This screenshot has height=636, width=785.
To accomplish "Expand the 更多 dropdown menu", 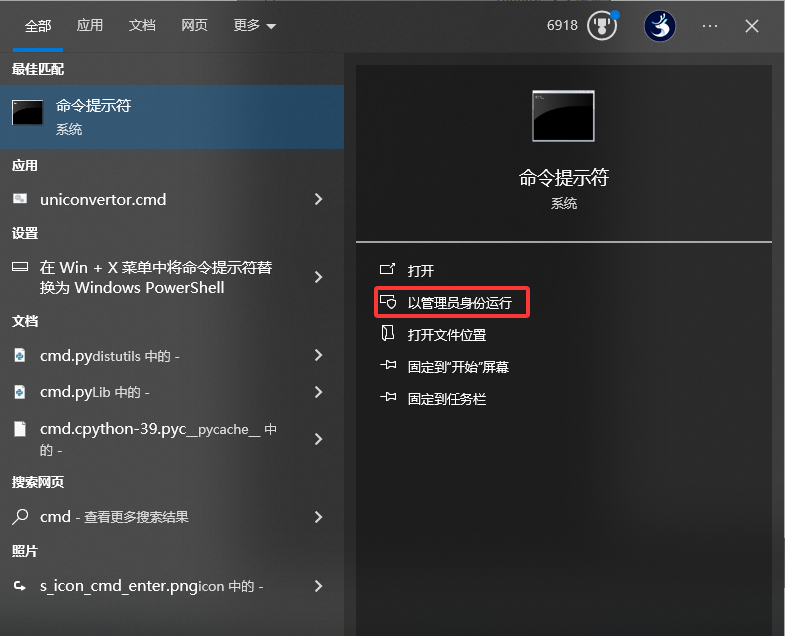I will coord(254,25).
